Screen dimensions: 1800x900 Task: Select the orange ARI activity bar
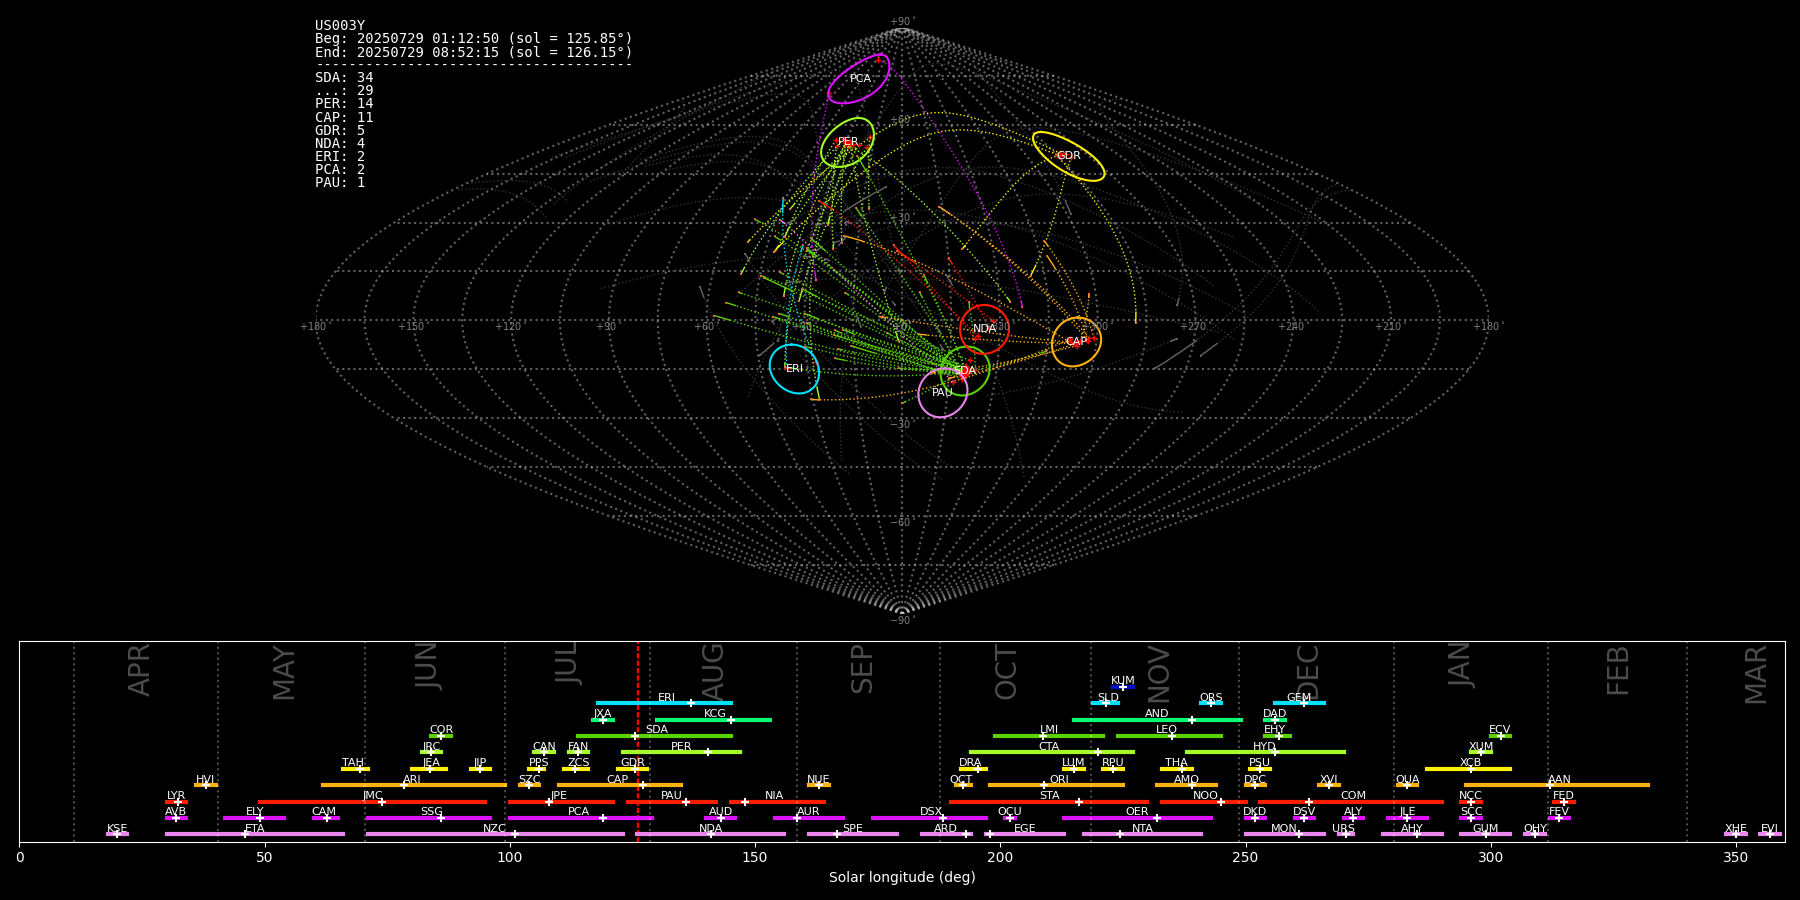[x=414, y=785]
